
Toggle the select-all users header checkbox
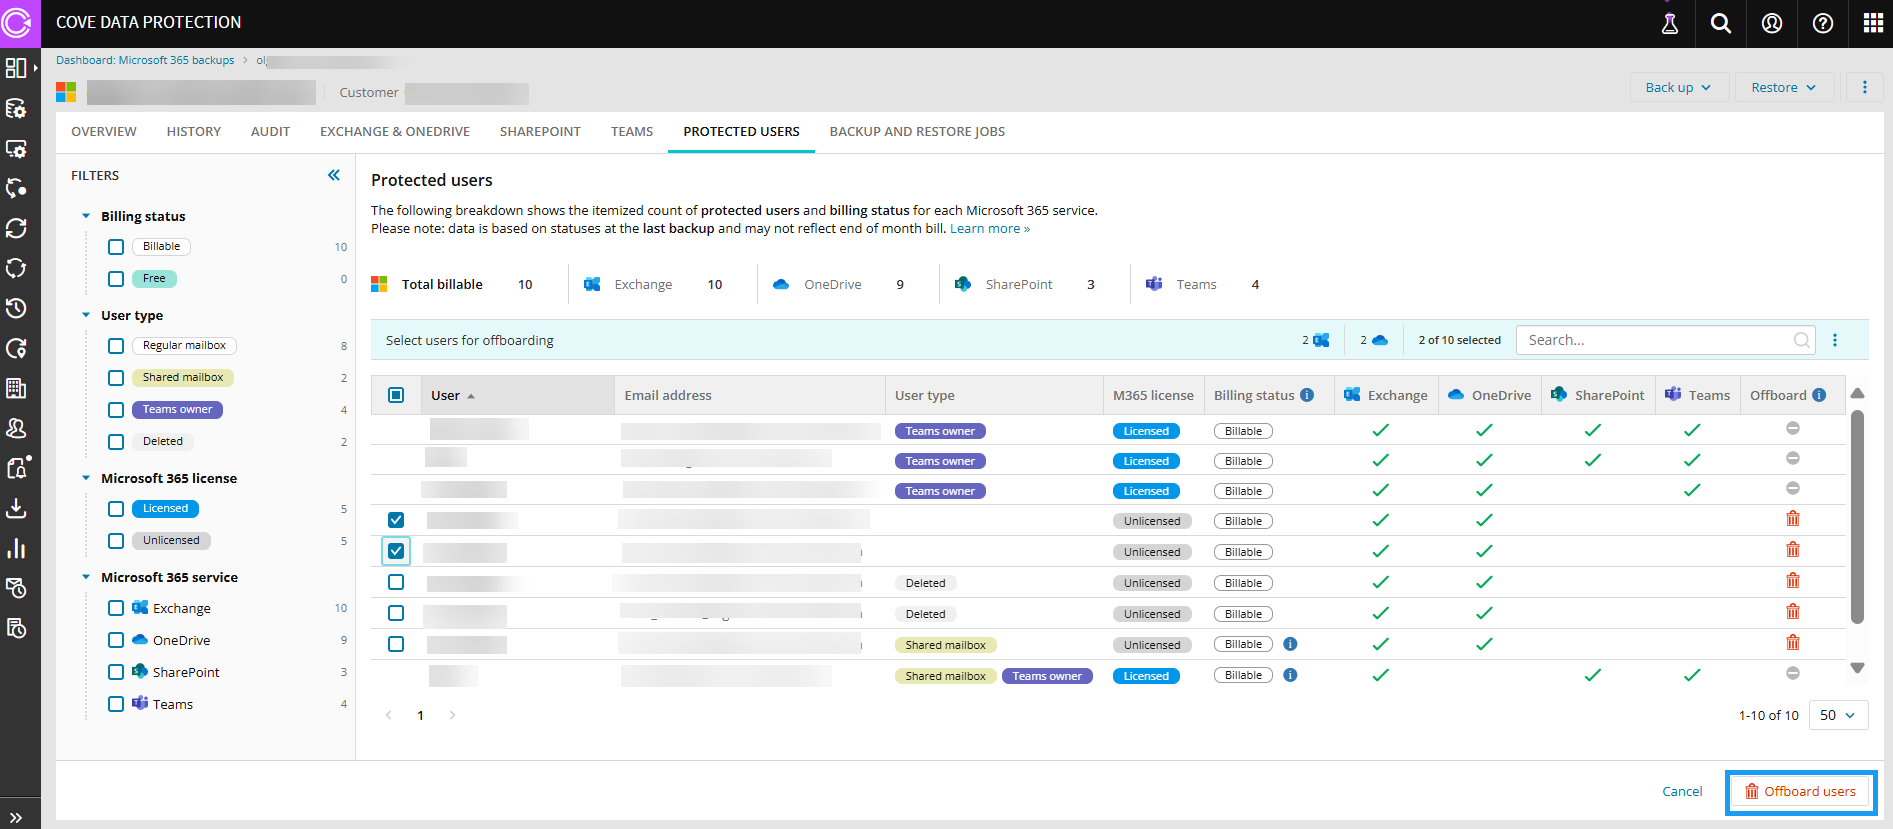pyautogui.click(x=396, y=395)
